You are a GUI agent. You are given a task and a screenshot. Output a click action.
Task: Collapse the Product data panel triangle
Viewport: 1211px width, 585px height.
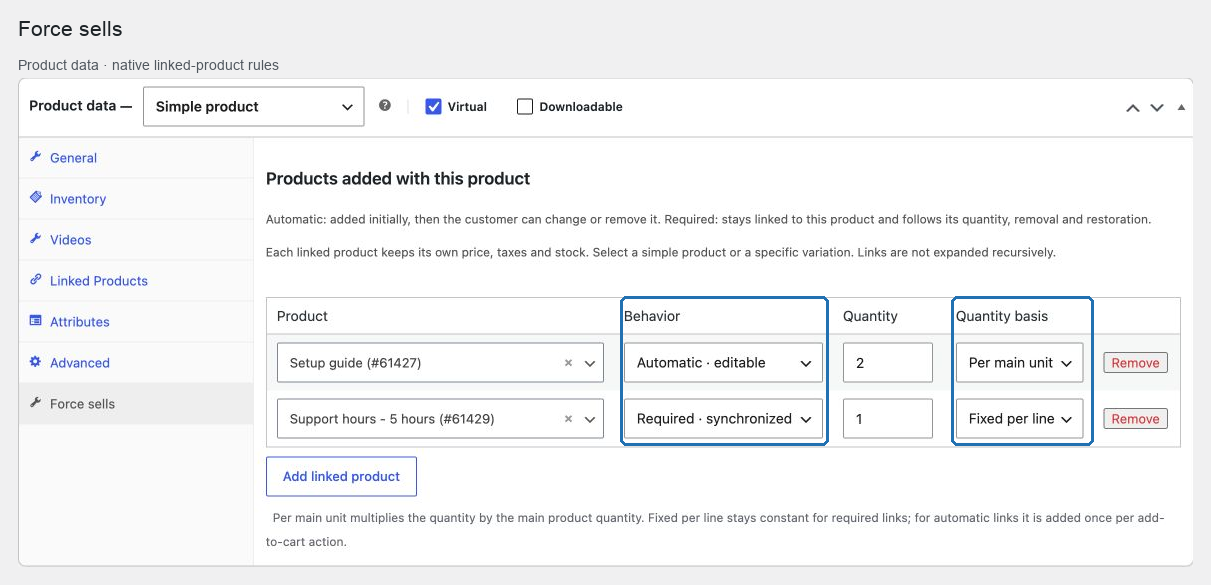click(1181, 107)
